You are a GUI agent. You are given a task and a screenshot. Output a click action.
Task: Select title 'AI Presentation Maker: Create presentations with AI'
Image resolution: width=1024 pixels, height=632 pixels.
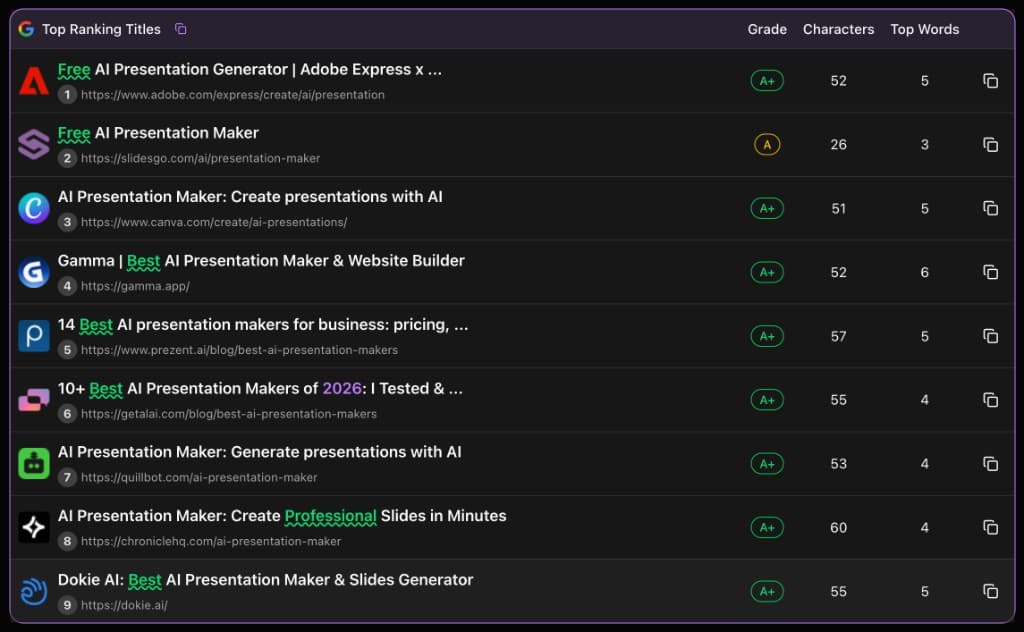pyautogui.click(x=250, y=197)
